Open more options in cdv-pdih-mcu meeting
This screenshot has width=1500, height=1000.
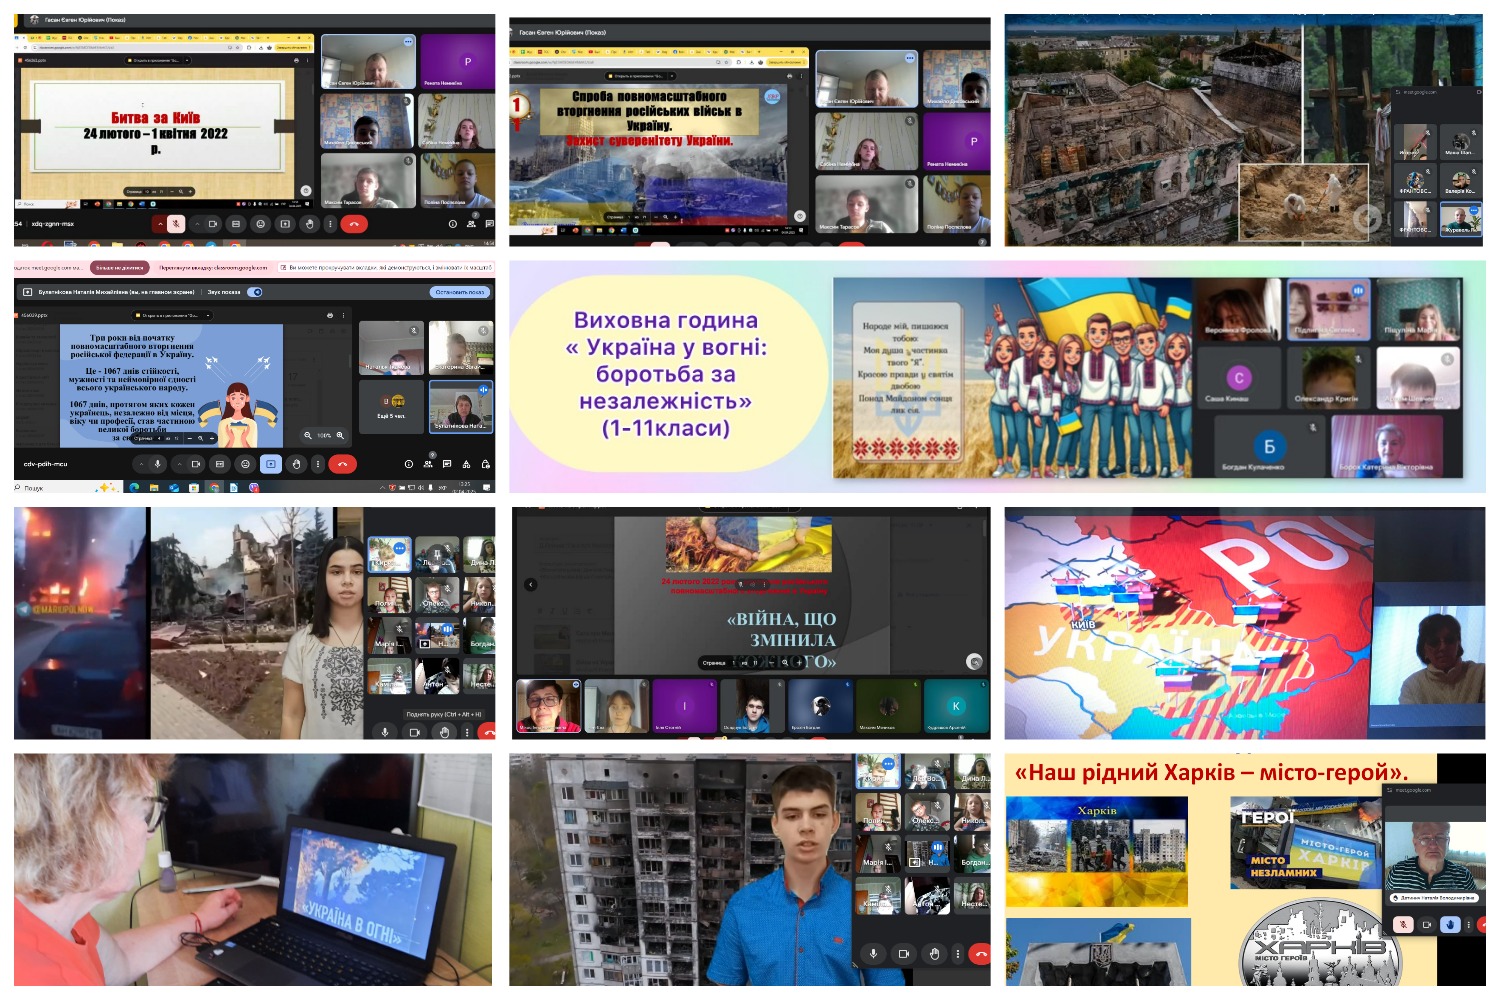point(318,464)
